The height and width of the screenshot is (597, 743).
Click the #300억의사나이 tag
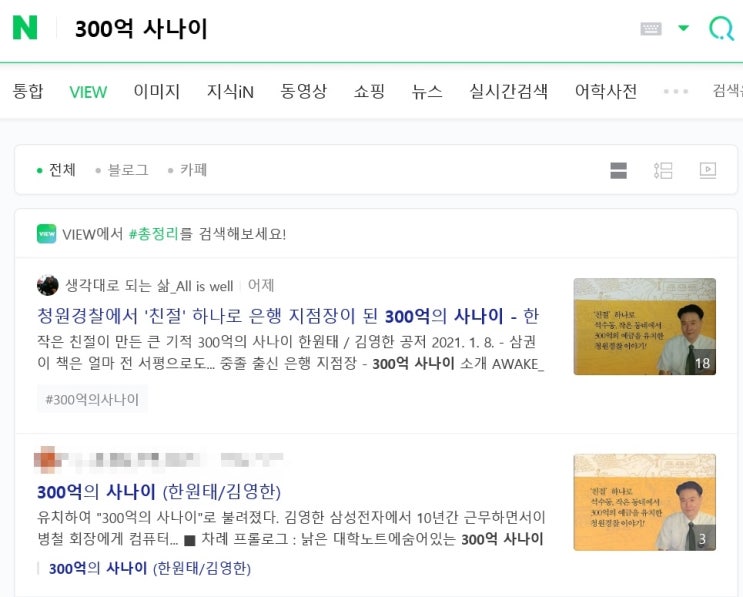click(x=92, y=399)
